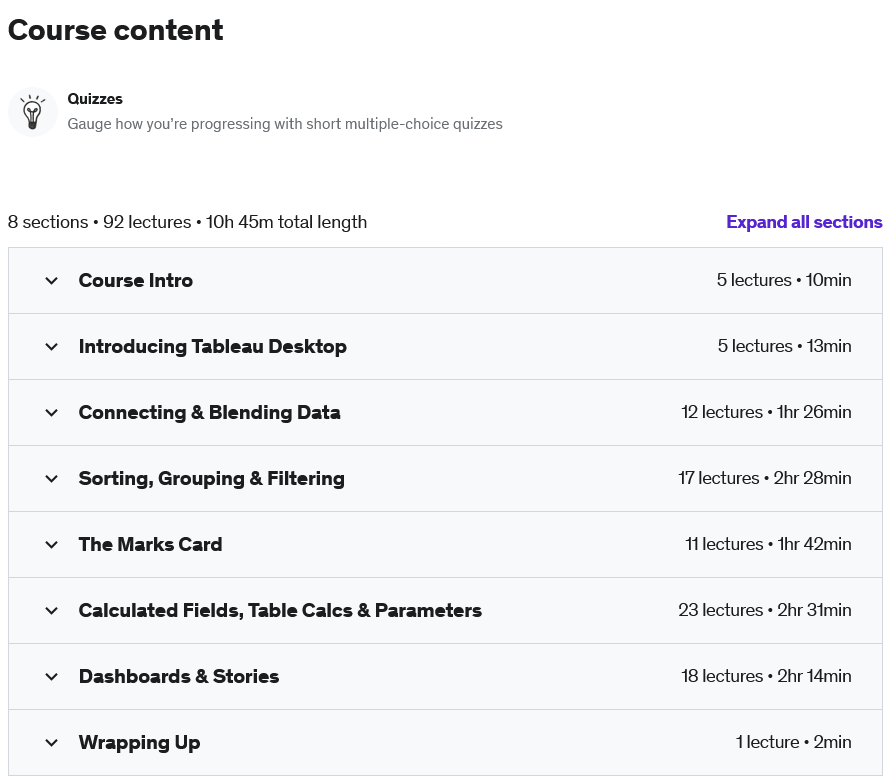This screenshot has height=782, width=887.
Task: Click the Quizzes heading text
Action: click(95, 99)
